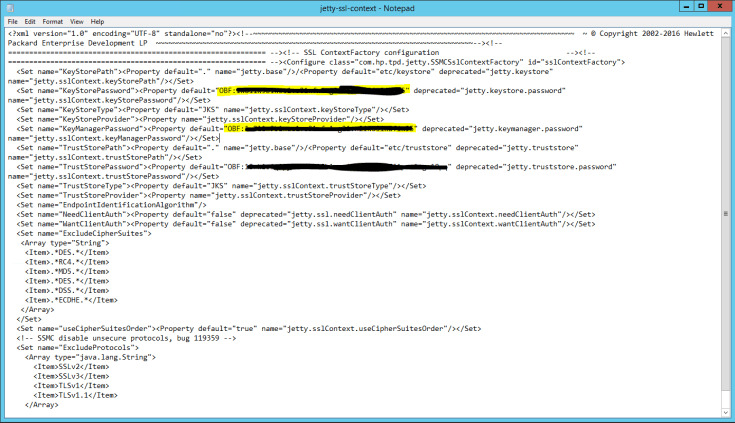Click the text 'Set name="KeyStoreType"'

click(x=69, y=110)
